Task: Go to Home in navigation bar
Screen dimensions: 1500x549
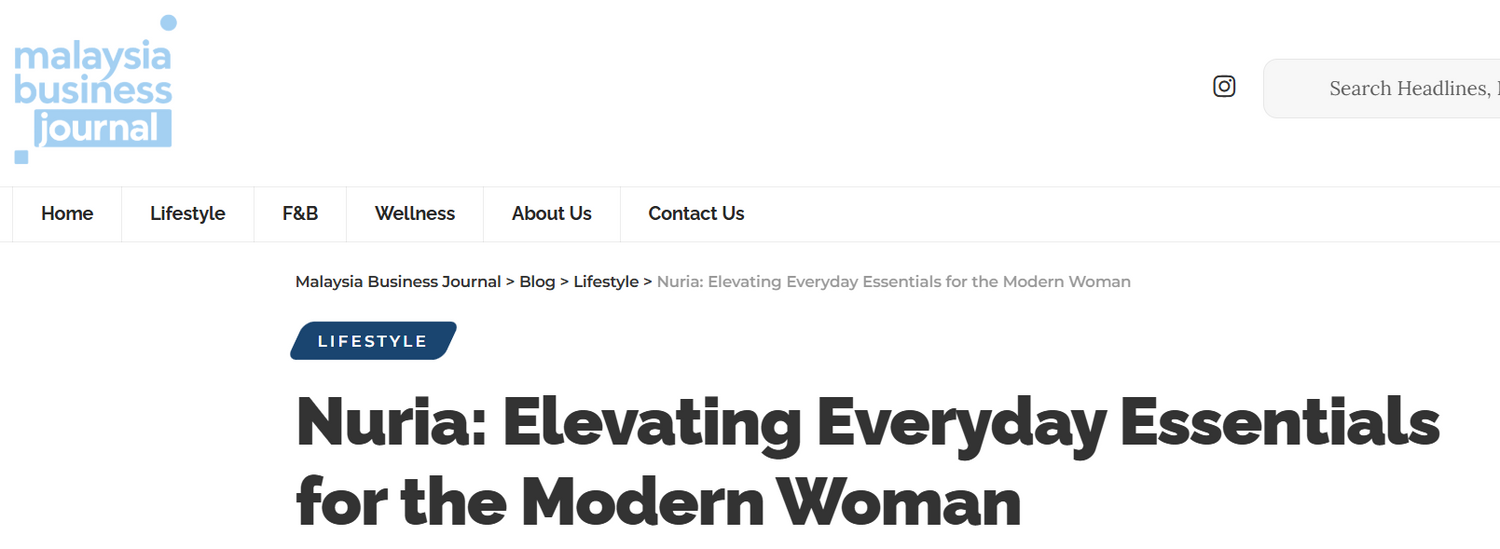Action: point(67,213)
